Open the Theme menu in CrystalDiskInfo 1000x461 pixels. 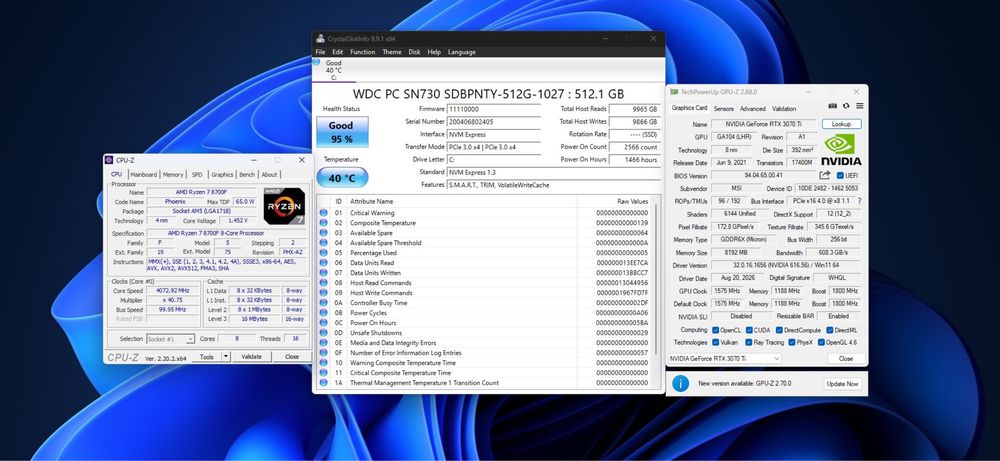392,52
